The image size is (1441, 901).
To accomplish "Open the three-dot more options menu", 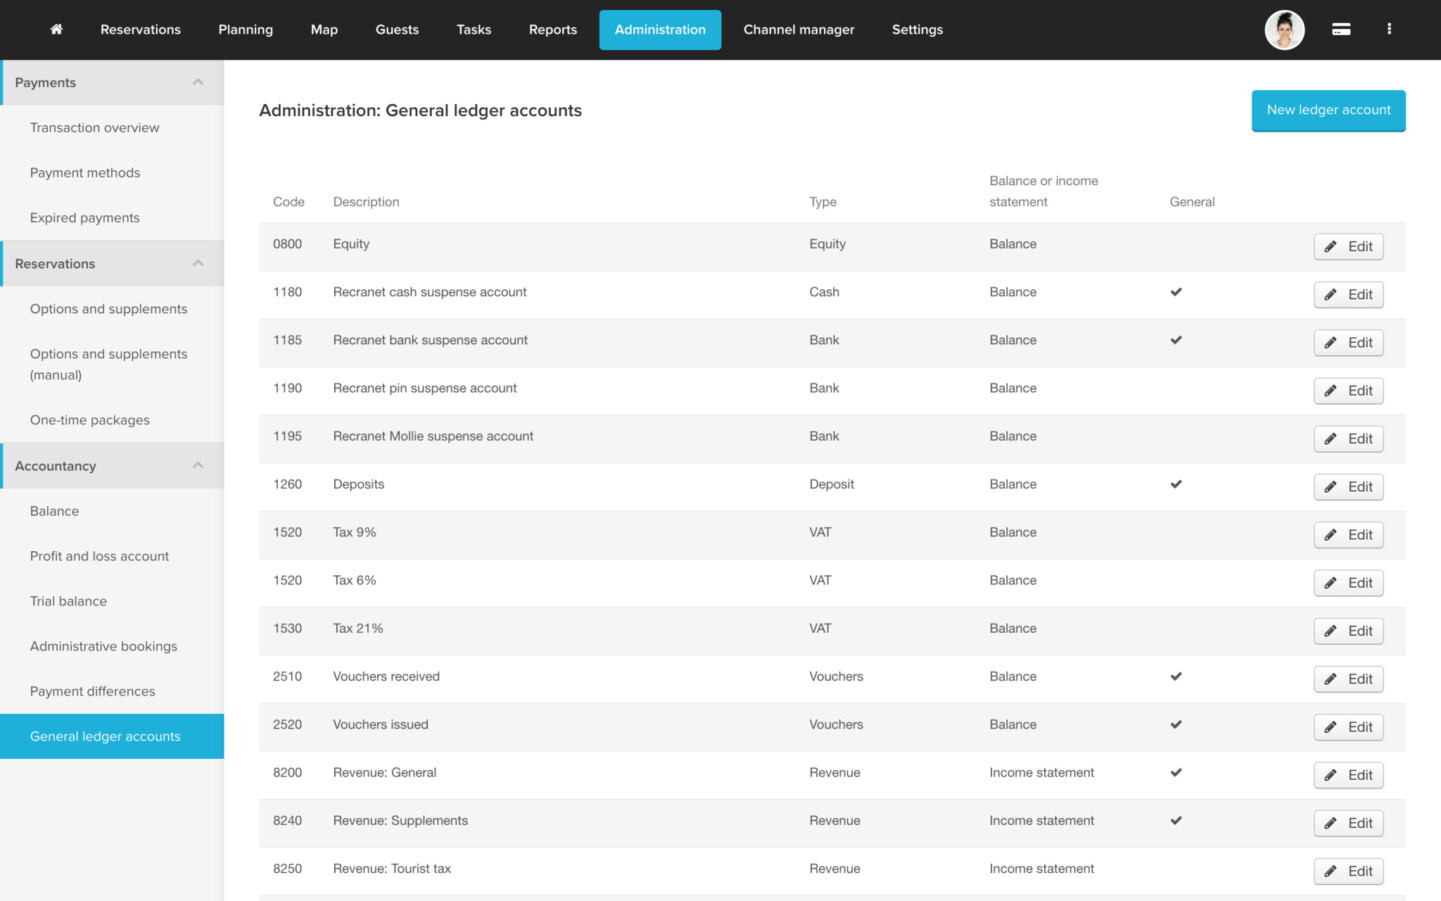I will click(1389, 29).
